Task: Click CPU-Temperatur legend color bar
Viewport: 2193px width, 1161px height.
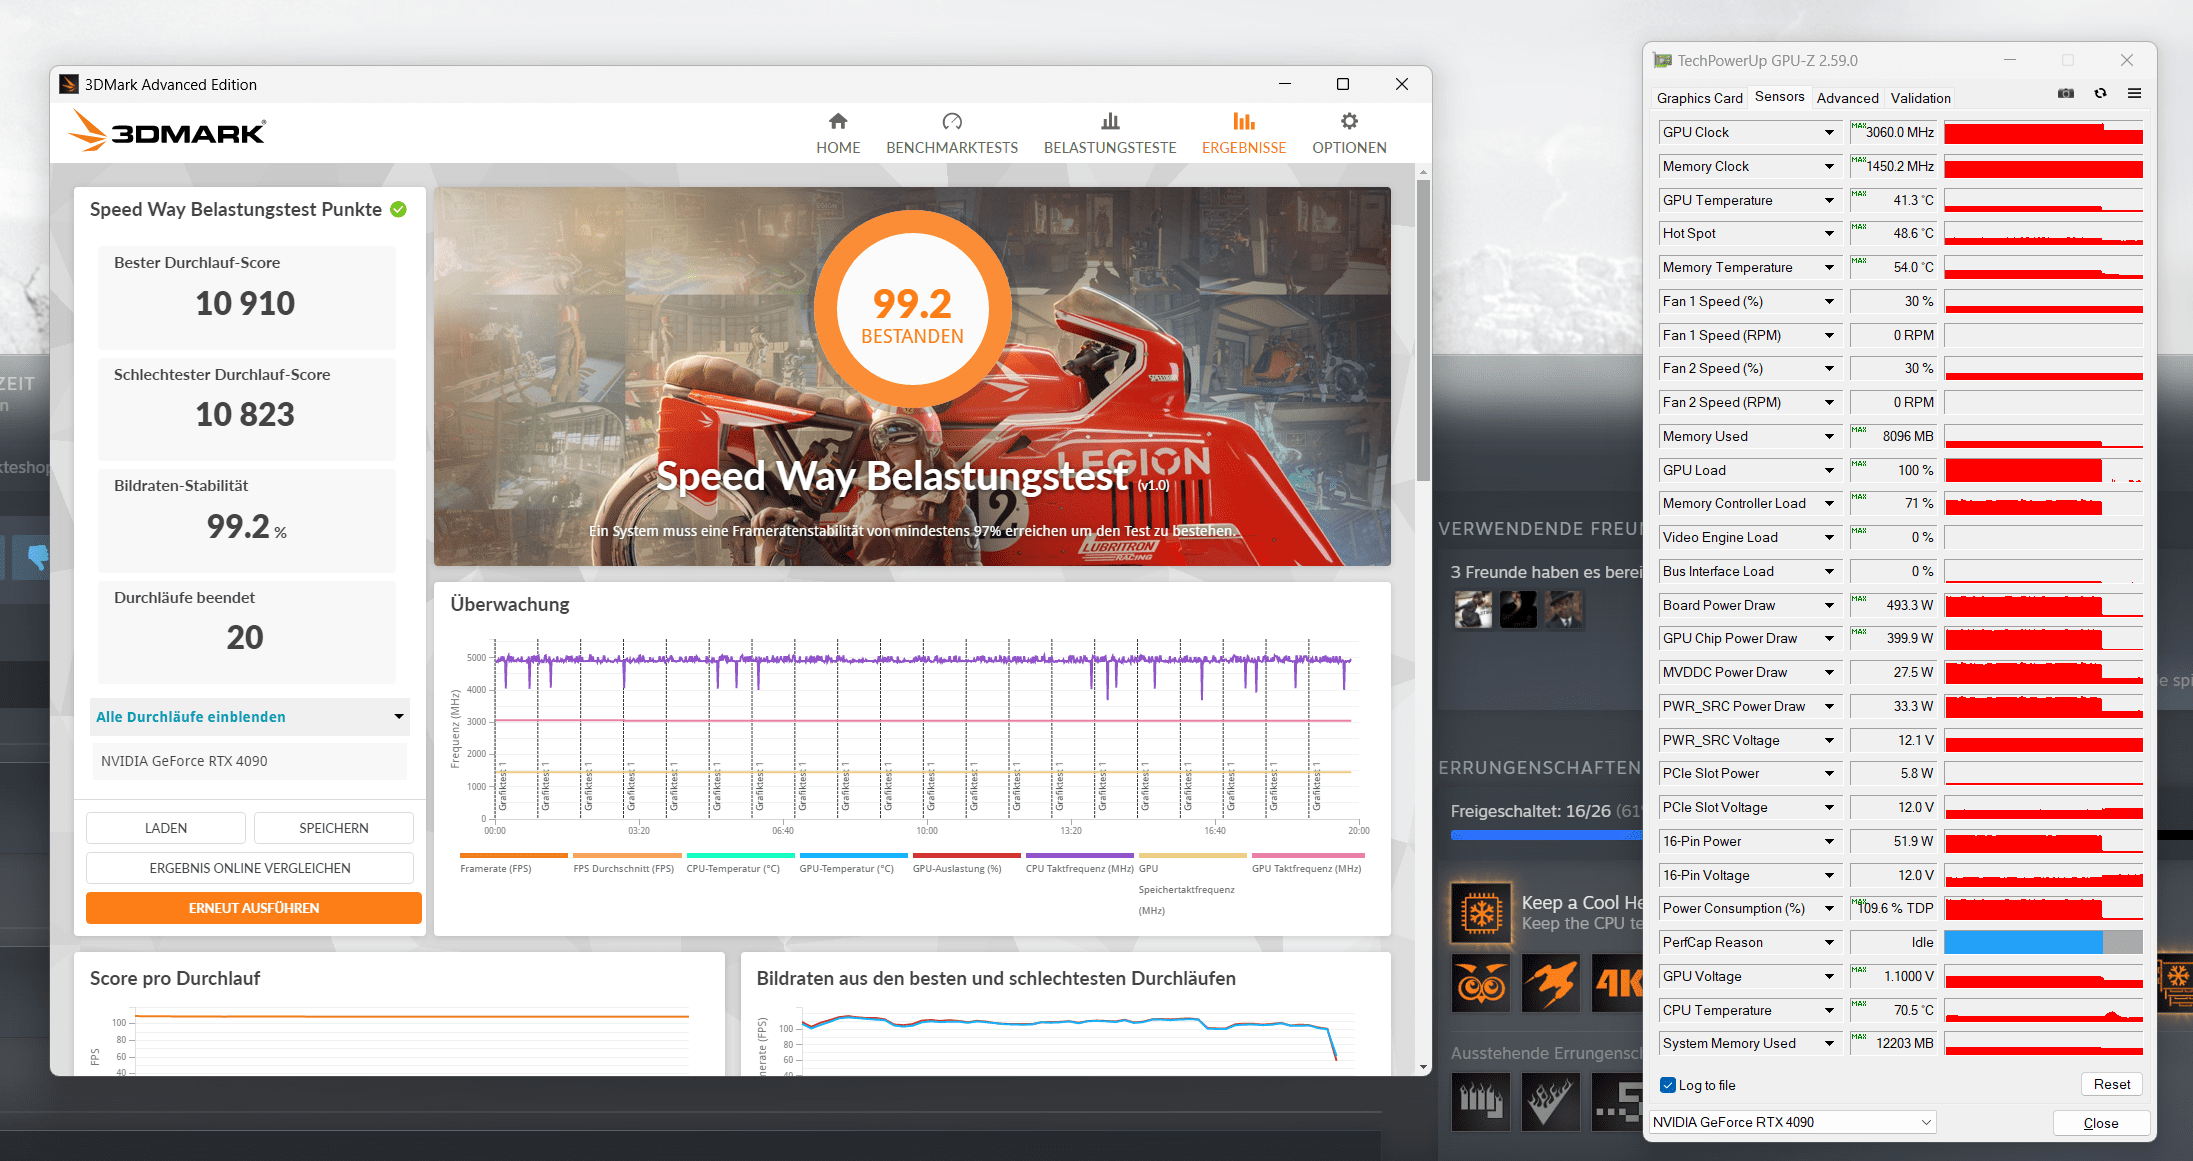Action: pos(740,855)
